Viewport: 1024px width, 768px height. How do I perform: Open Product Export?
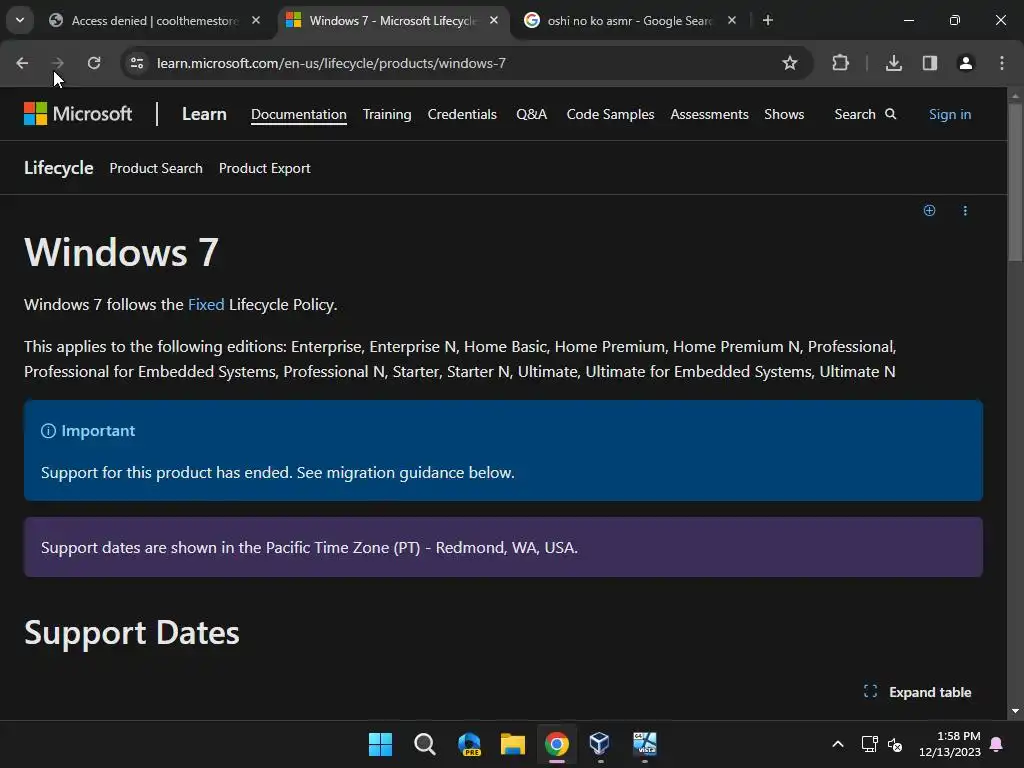coord(264,168)
